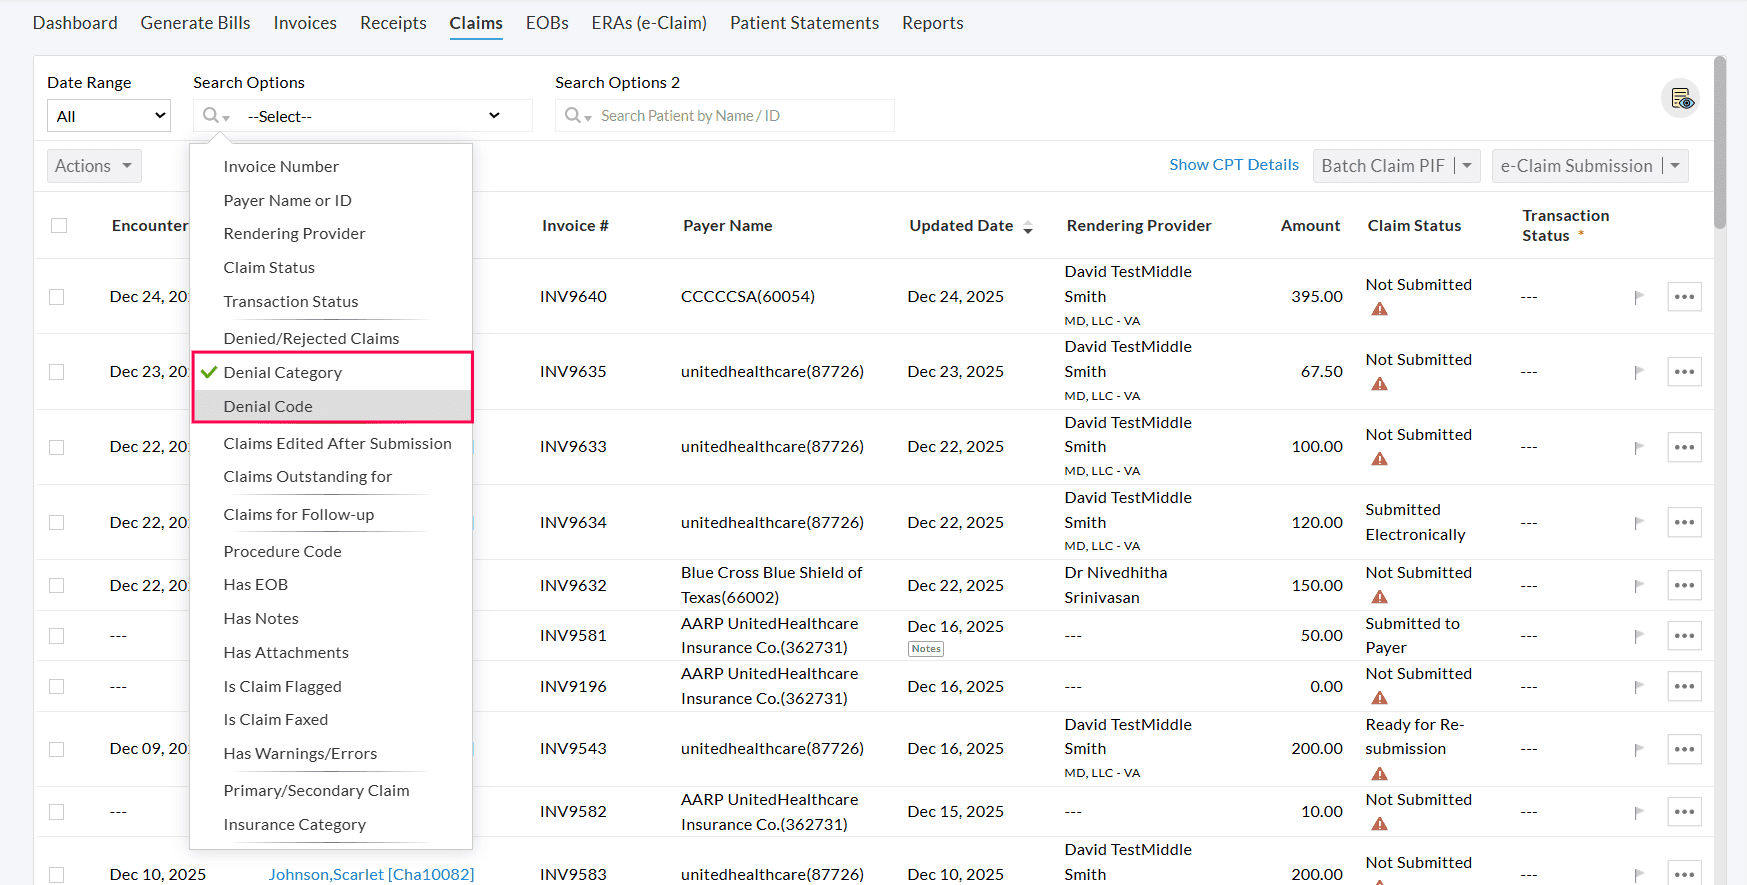Image resolution: width=1747 pixels, height=885 pixels.
Task: Click flag icon for invoice INV9196
Action: click(x=1639, y=686)
